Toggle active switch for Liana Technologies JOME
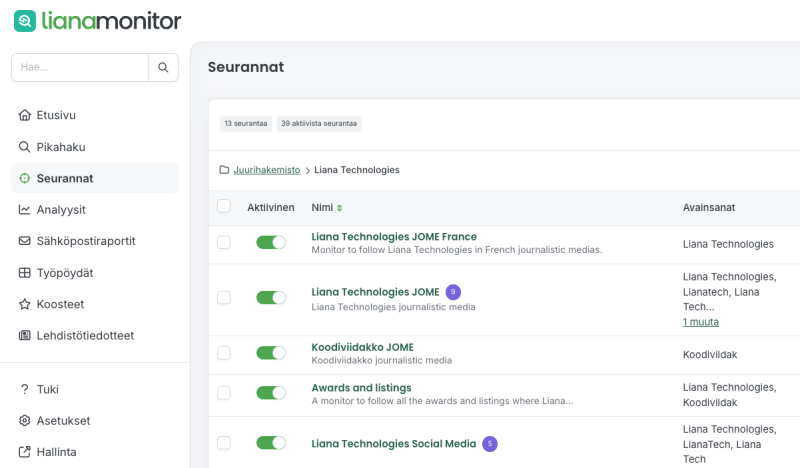 pos(271,298)
